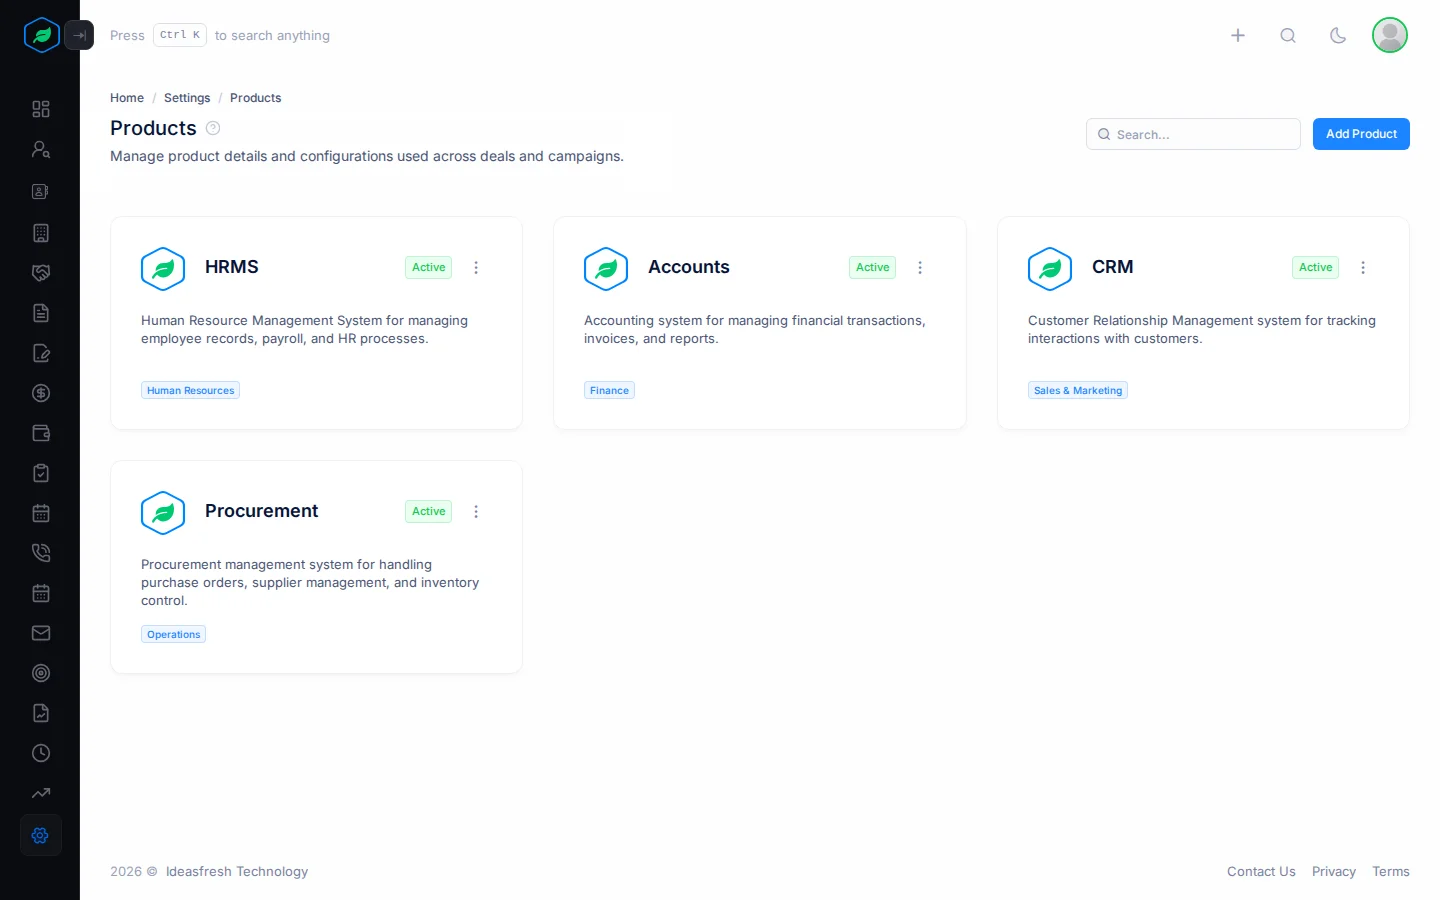
Task: Open the Procurement card three-dot menu
Action: point(476,511)
